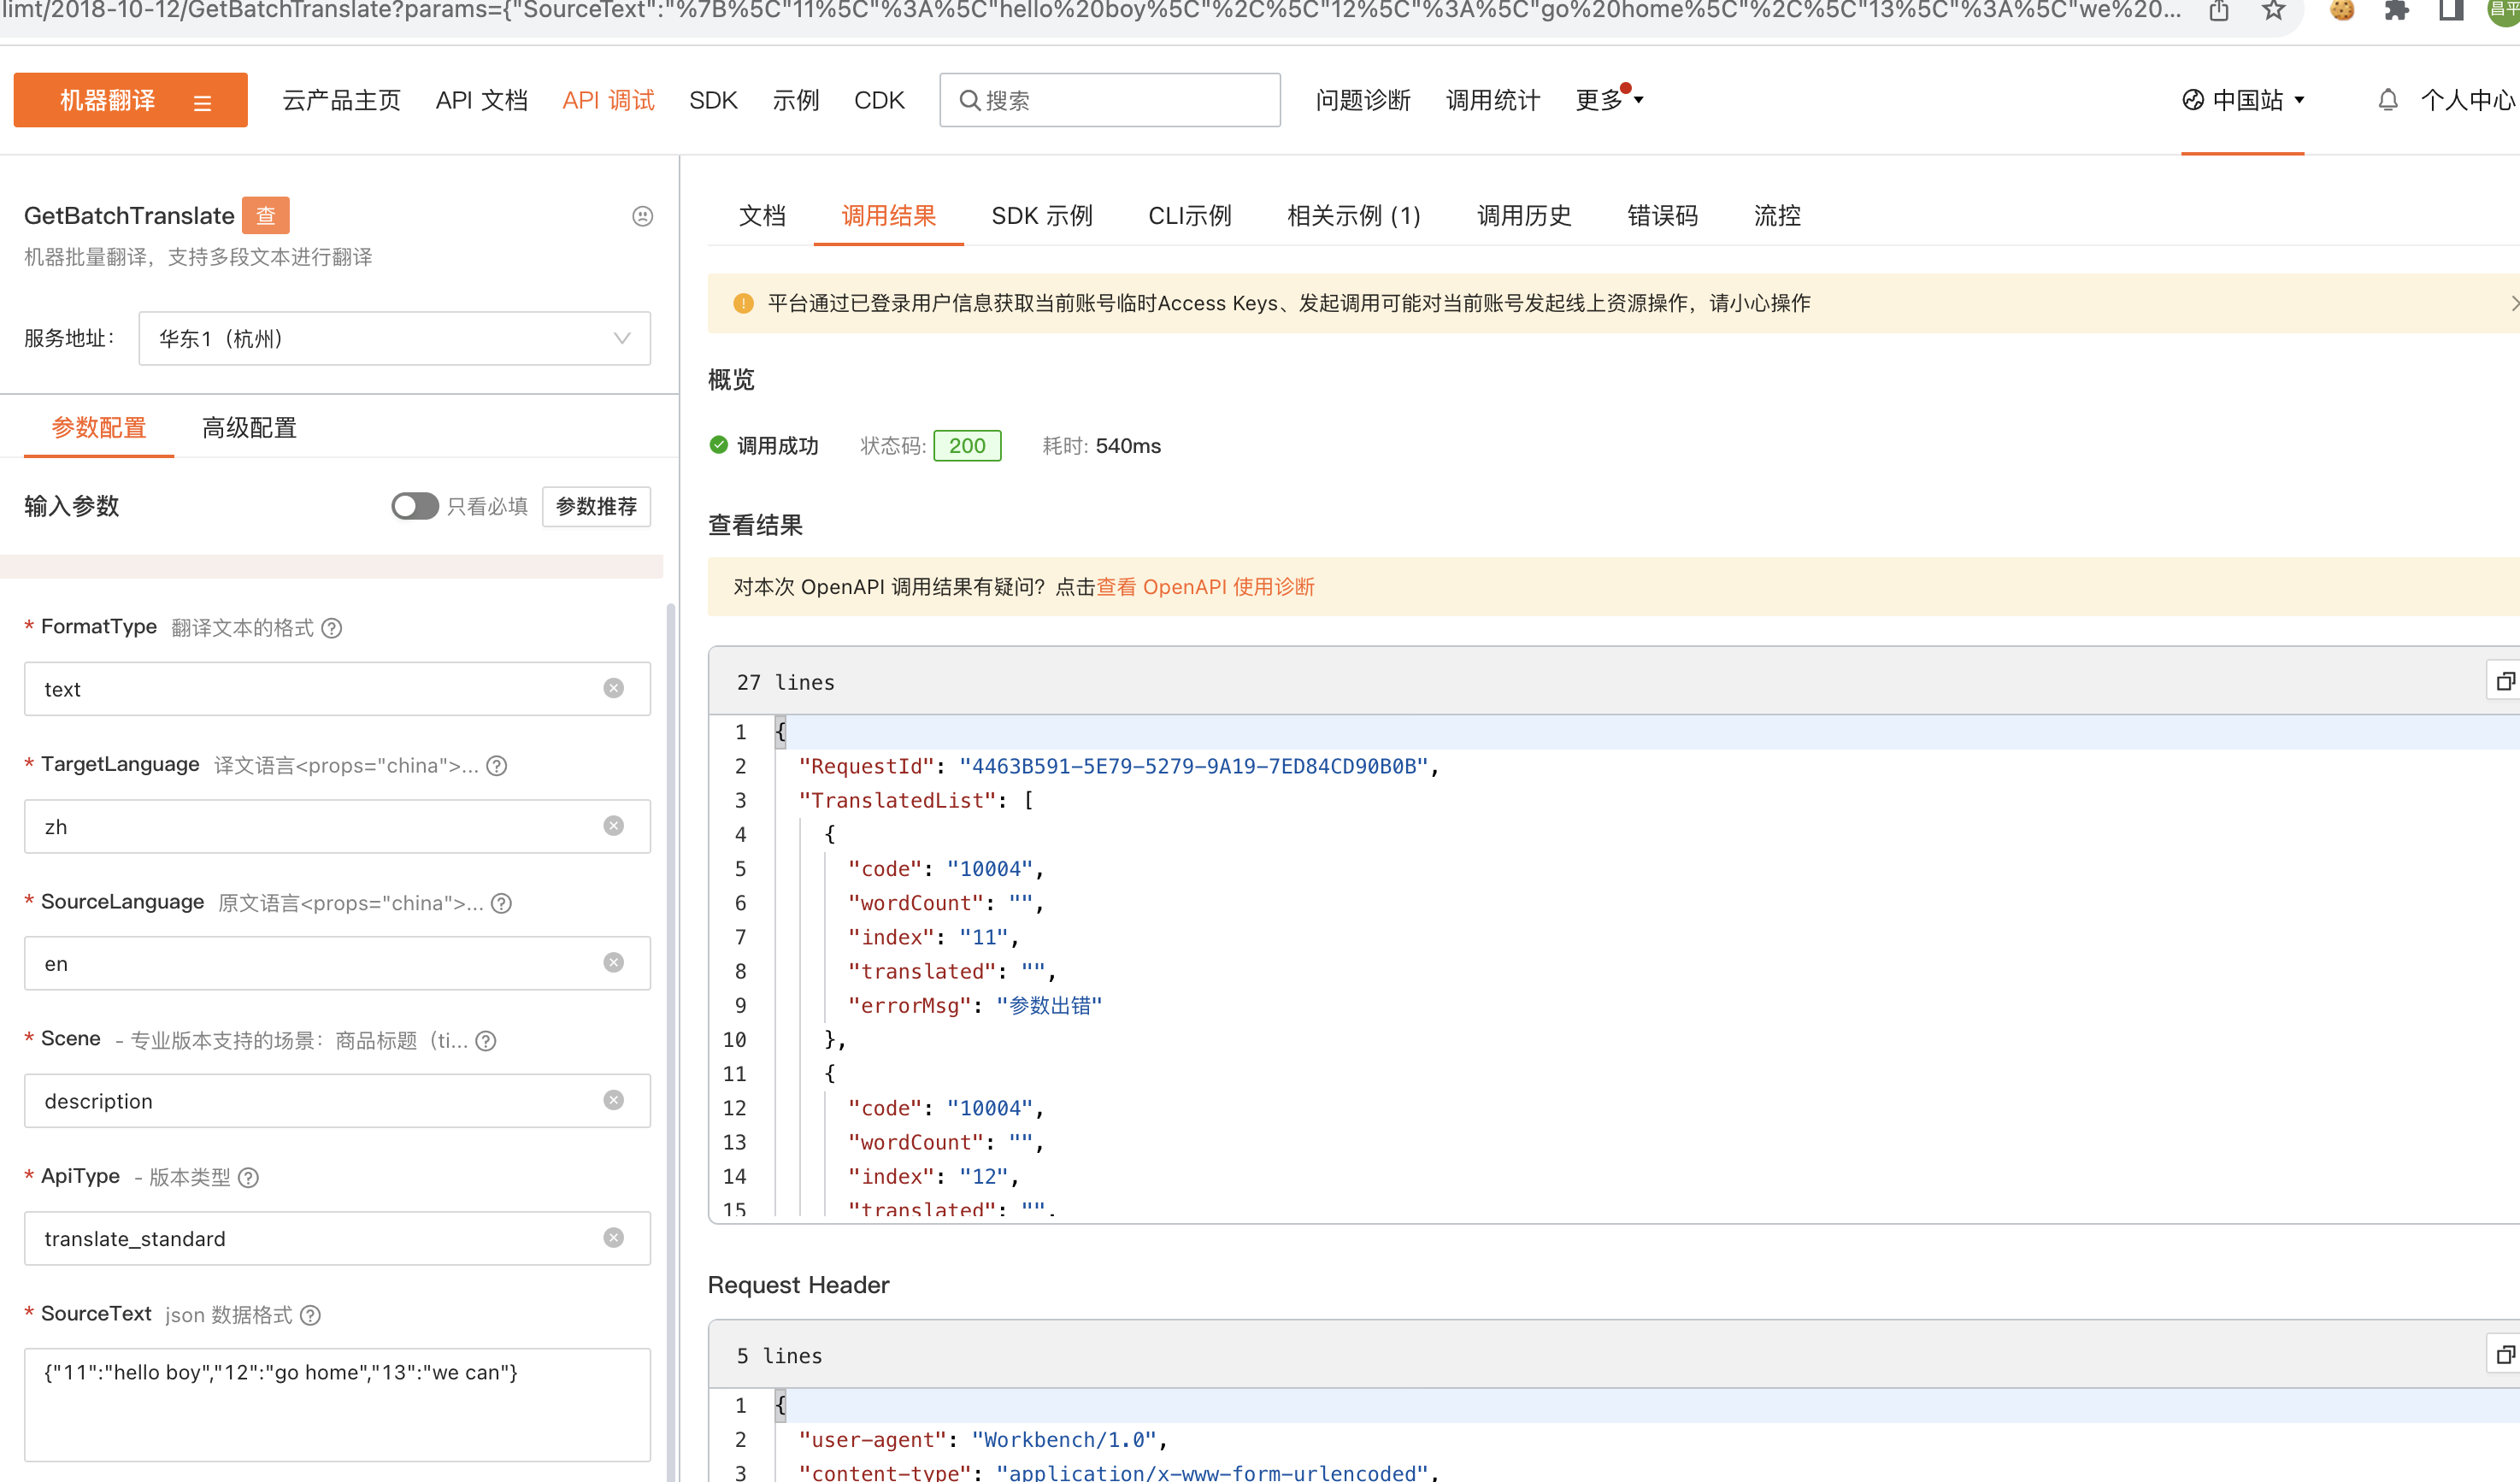Clear the ApiType translate_standard value
Image resolution: width=2520 pixels, height=1482 pixels.
tap(614, 1237)
